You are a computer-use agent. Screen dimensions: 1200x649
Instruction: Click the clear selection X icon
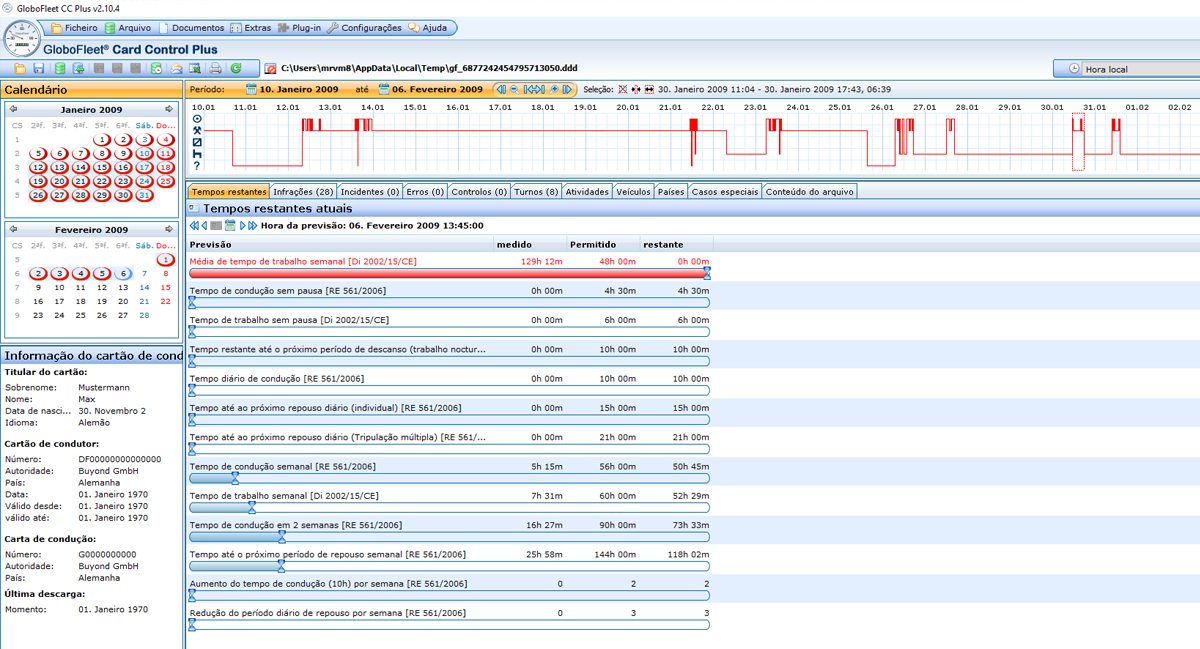tap(622, 89)
